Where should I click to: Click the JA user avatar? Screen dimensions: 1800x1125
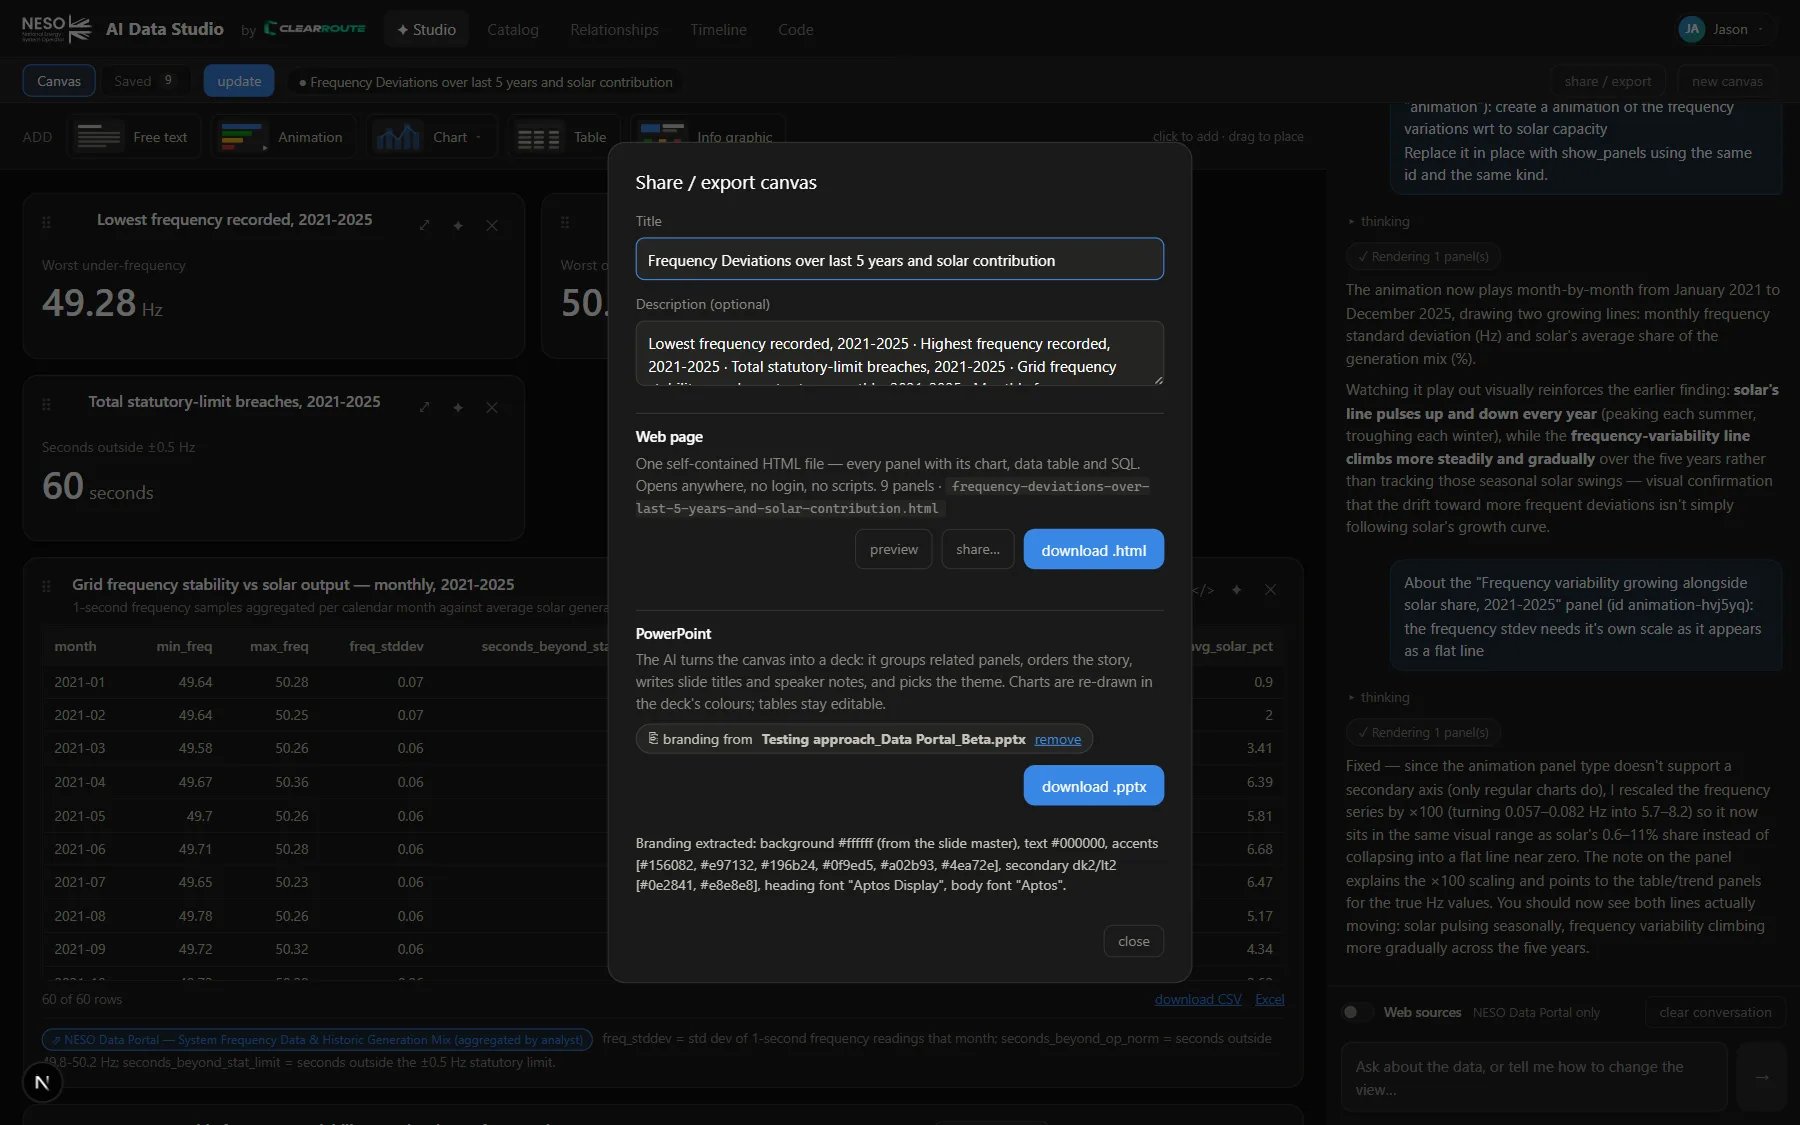pos(1691,29)
